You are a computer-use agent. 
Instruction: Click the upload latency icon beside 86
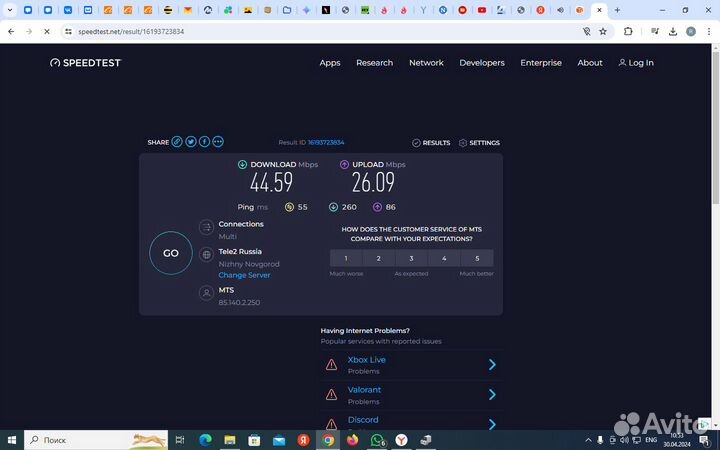point(377,207)
